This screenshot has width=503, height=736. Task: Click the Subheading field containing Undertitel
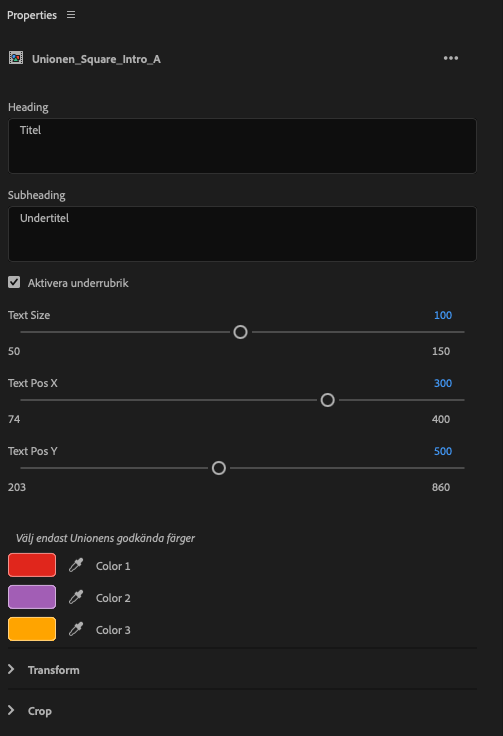tap(242, 234)
